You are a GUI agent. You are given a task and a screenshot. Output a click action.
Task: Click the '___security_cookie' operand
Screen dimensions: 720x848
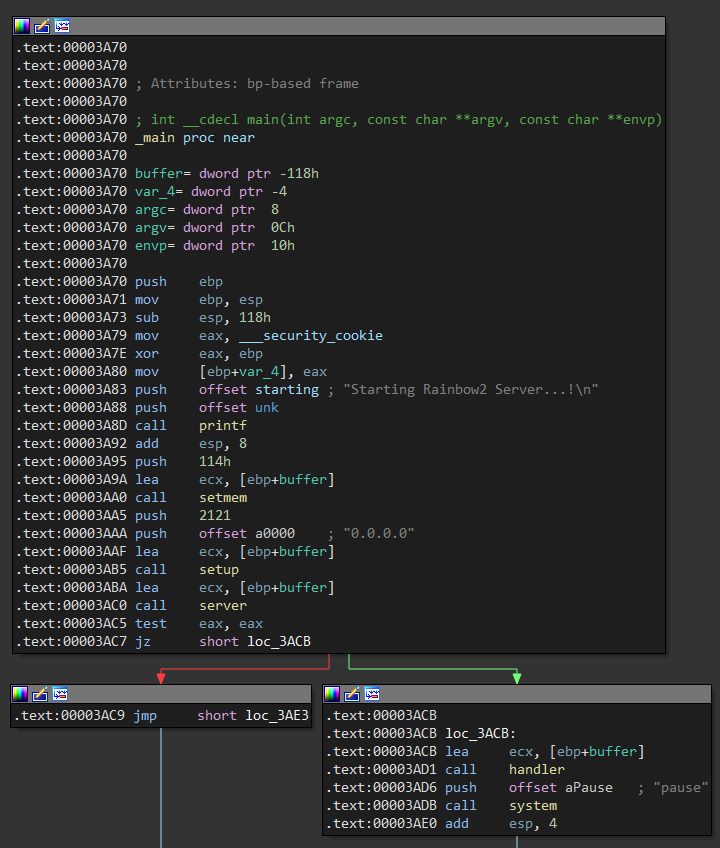(311, 336)
